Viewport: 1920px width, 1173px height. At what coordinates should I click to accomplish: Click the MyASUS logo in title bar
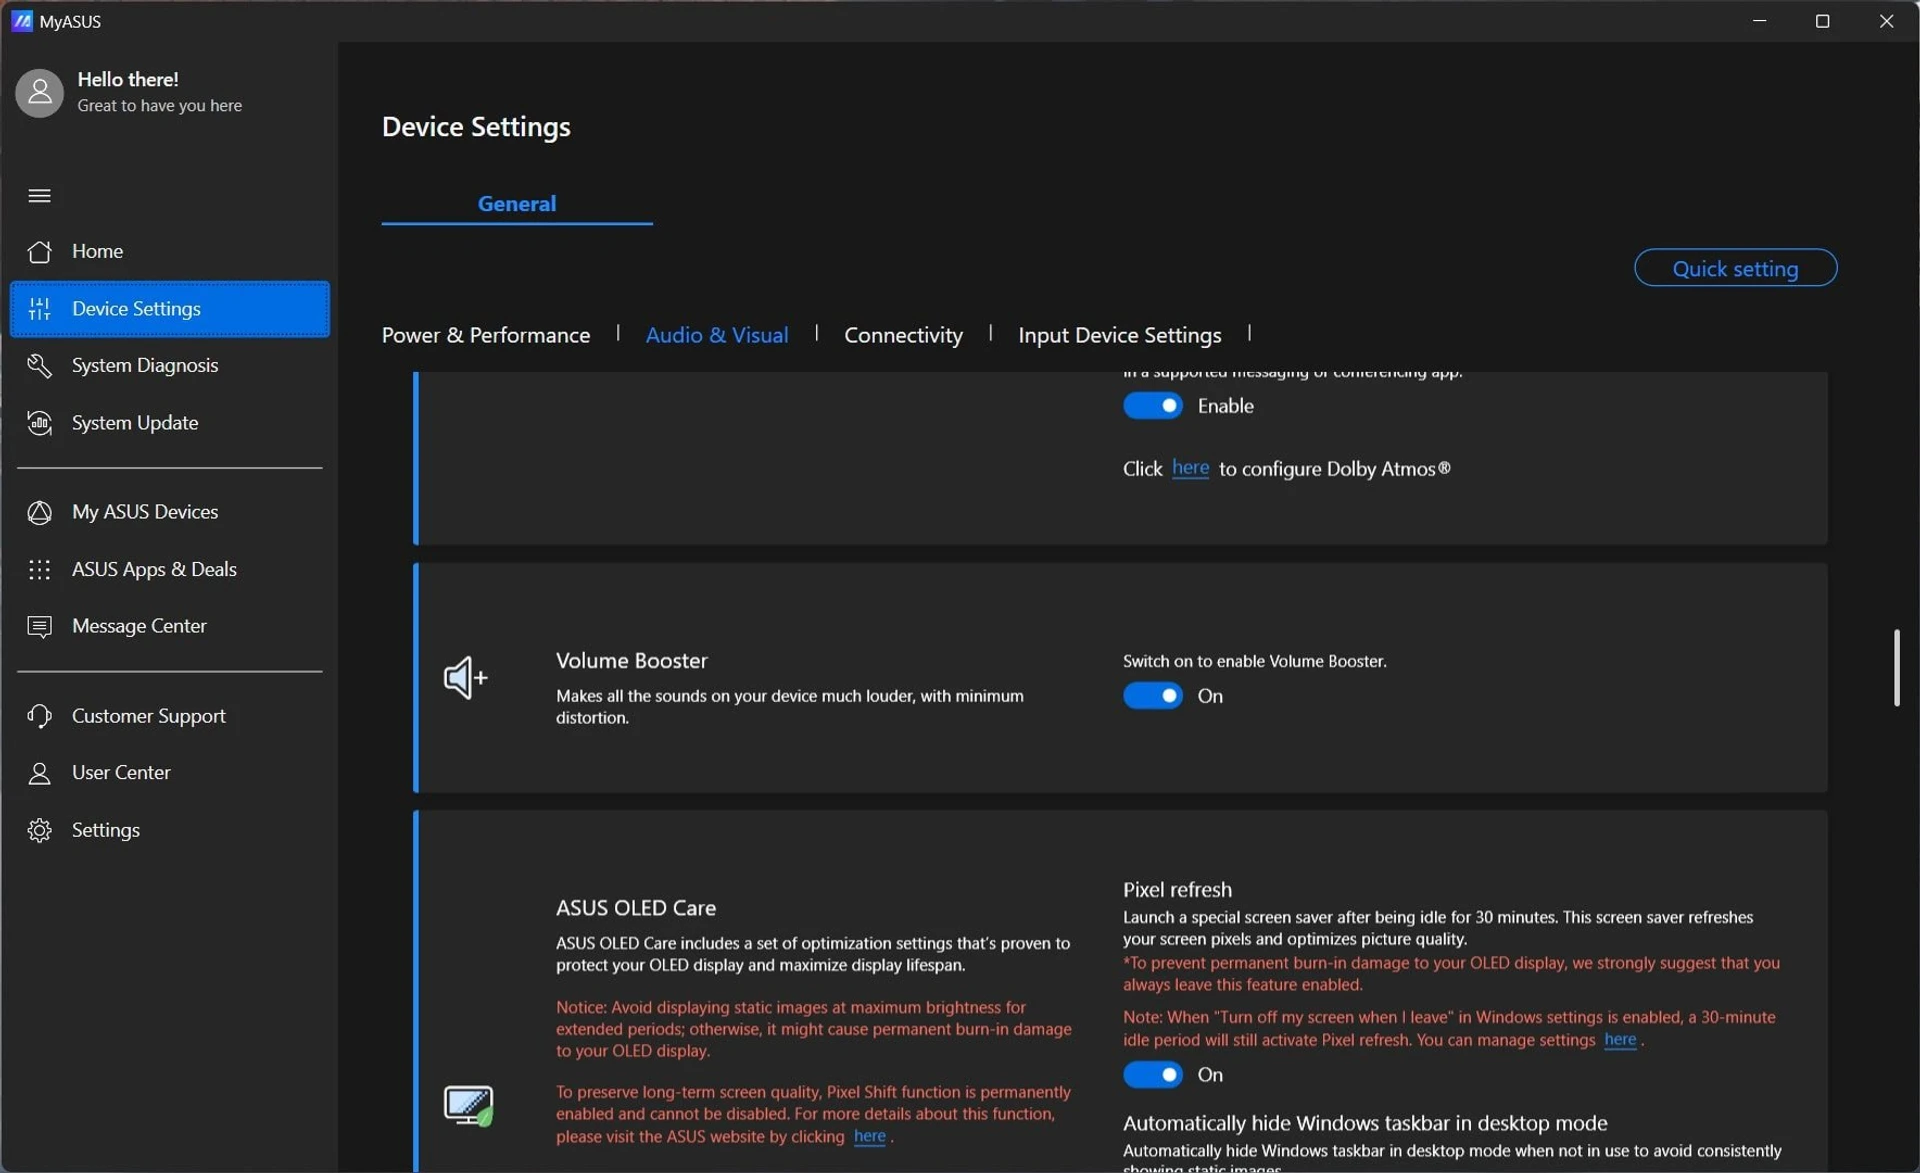(x=21, y=21)
